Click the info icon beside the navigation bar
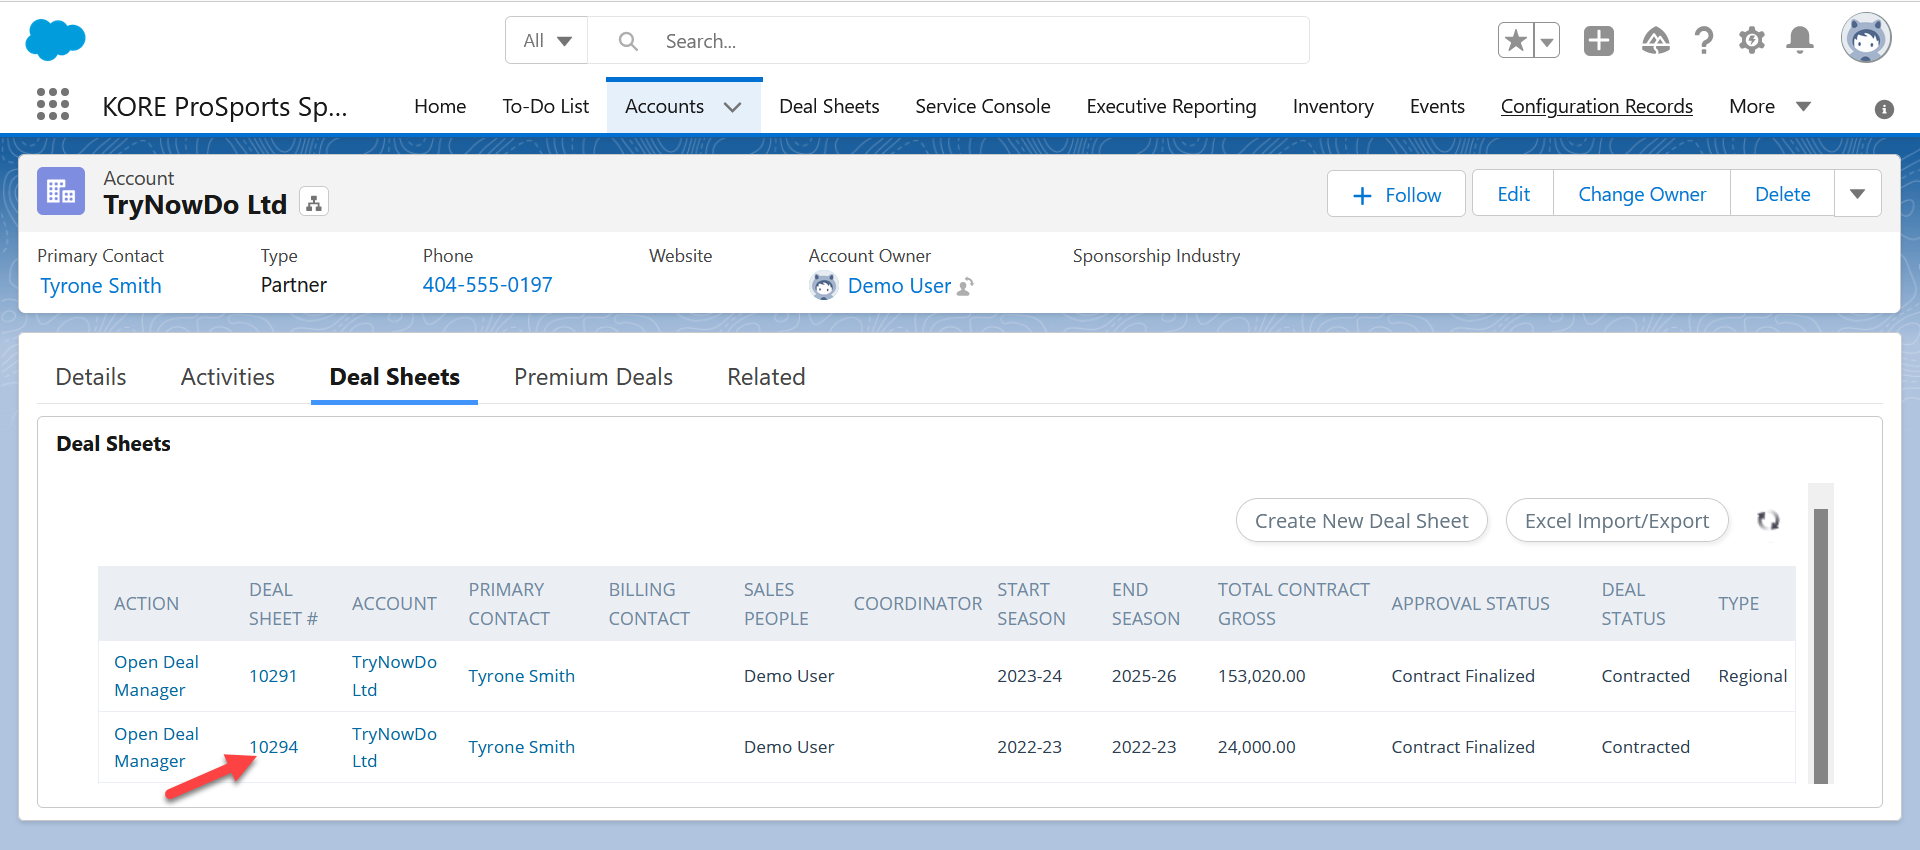1920x850 pixels. [x=1884, y=109]
